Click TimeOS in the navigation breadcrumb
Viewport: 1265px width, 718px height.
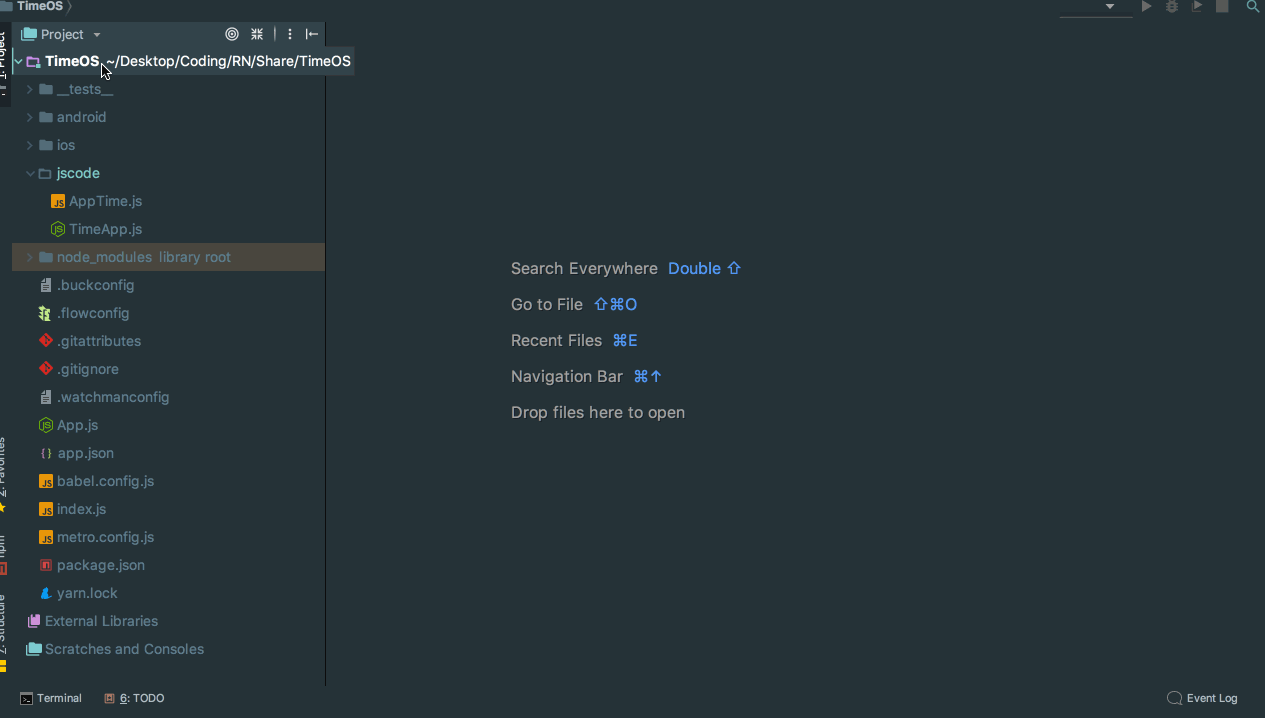pyautogui.click(x=39, y=6)
